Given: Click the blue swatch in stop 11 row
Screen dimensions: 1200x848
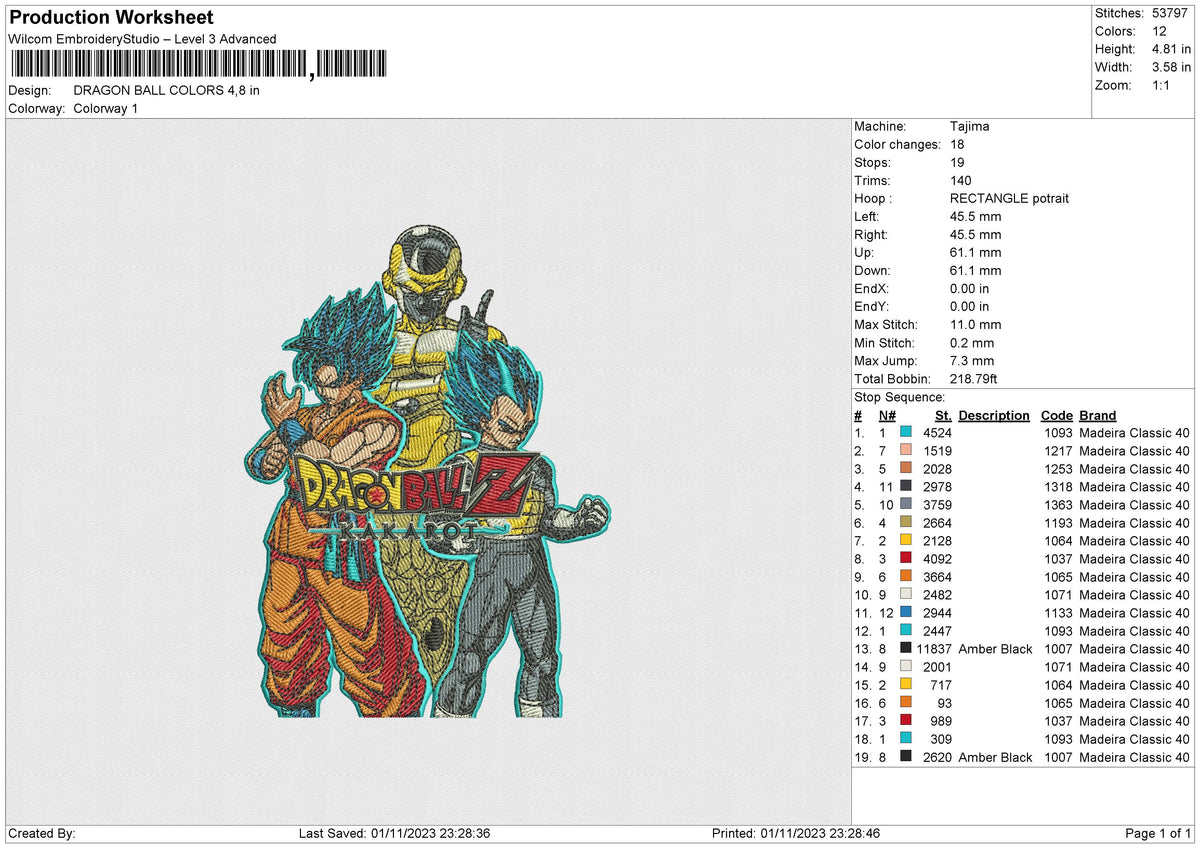Looking at the screenshot, I should click(x=906, y=613).
